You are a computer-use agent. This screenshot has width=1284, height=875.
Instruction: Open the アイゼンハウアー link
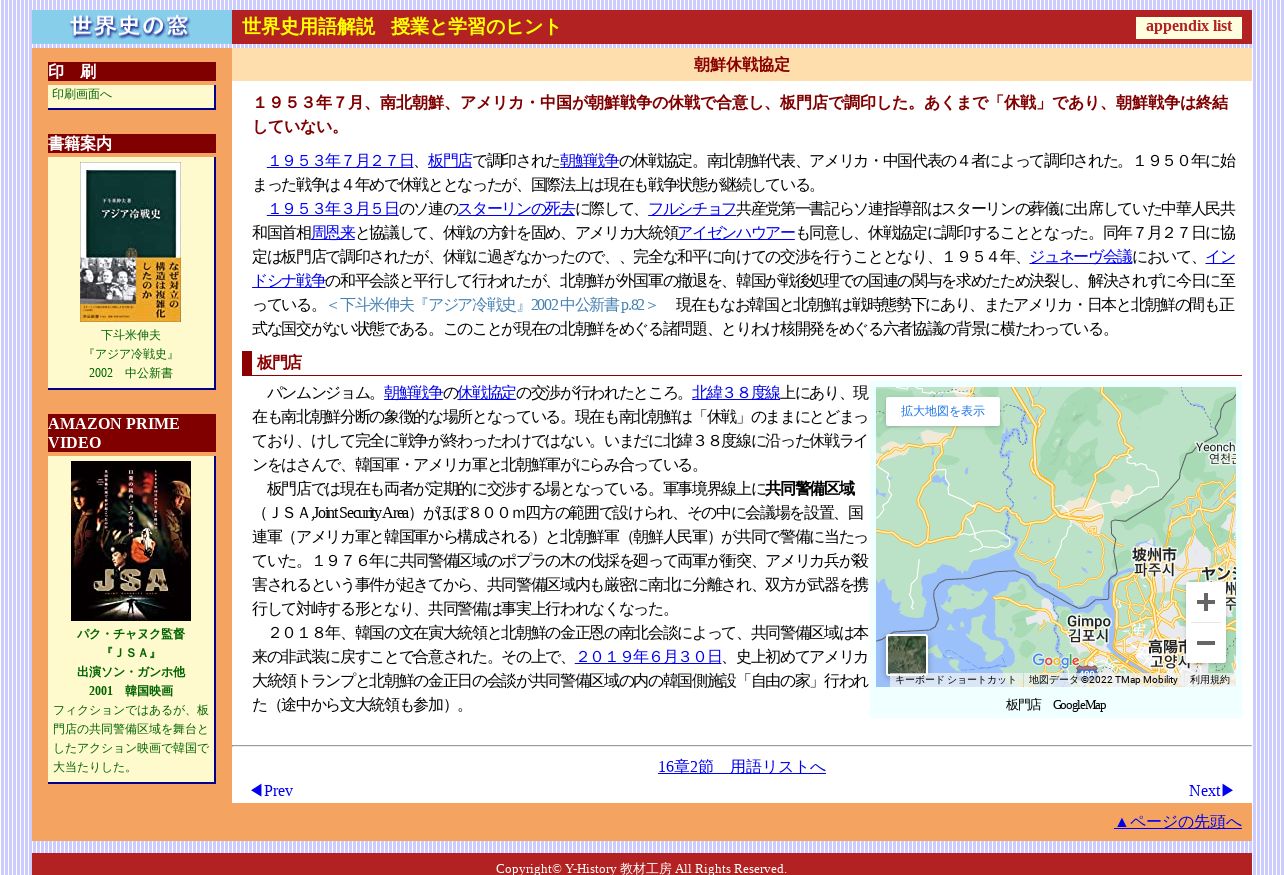click(x=737, y=233)
